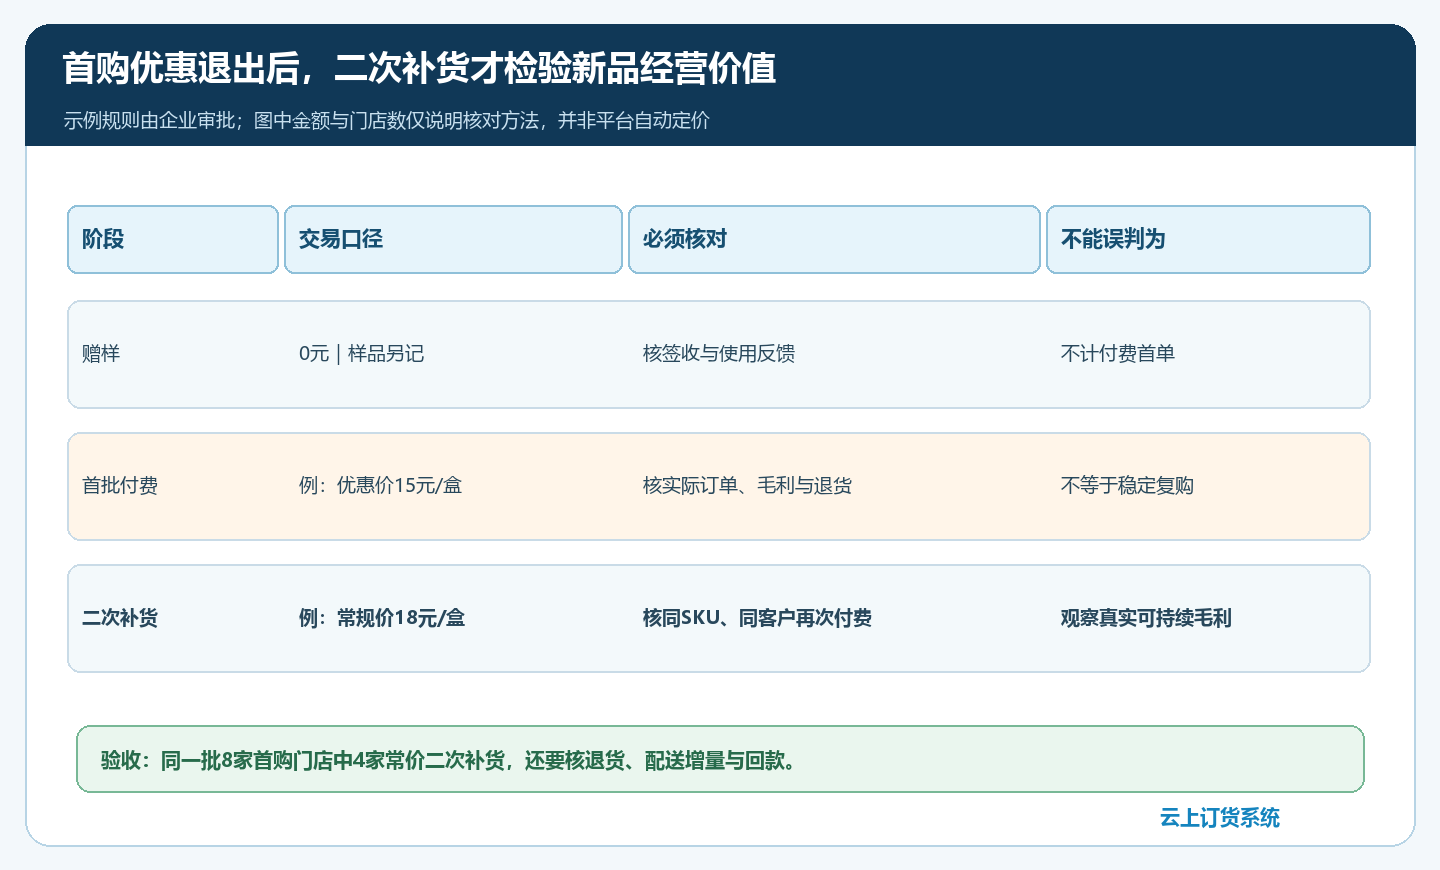Click the cell 观察真实可持续毛利
Viewport: 1440px width, 870px height.
click(1146, 618)
